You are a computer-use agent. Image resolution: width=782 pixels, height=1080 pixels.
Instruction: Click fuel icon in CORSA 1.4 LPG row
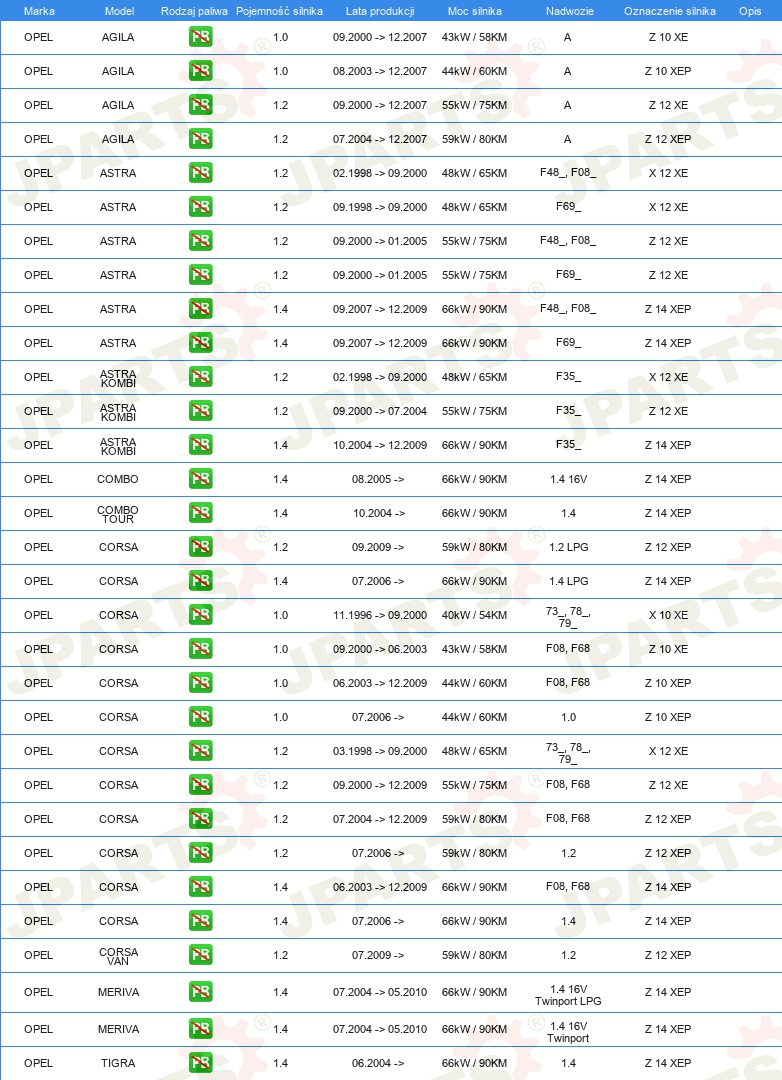coord(200,581)
